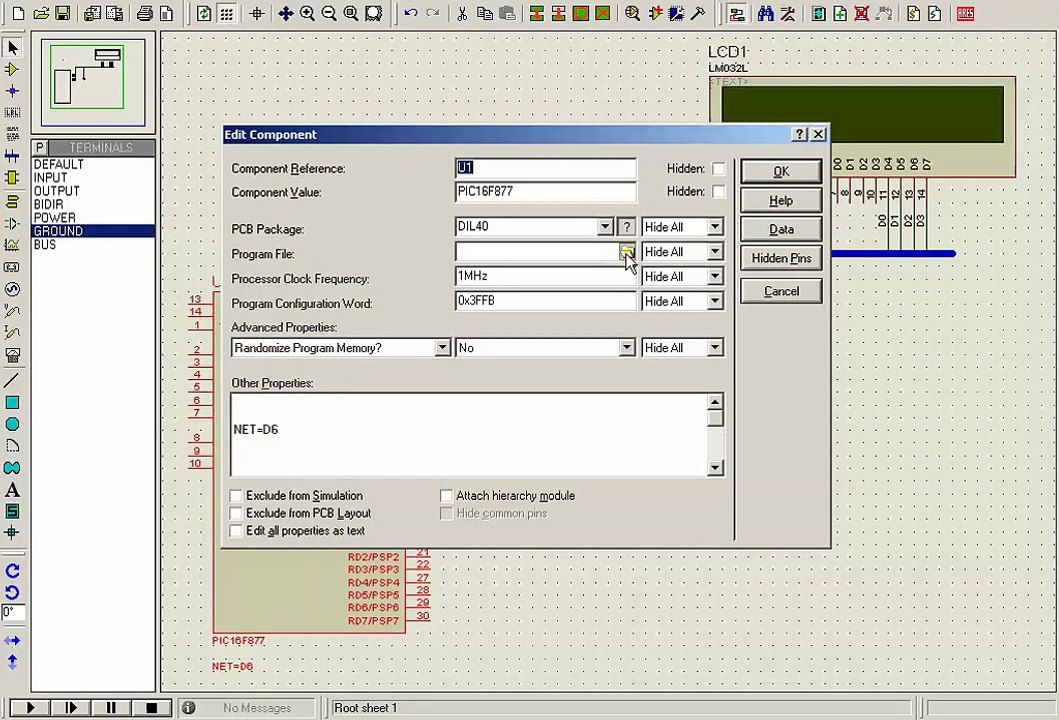1059x720 pixels.
Task: Select the Wire Label (LBL) tool
Action: click(x=12, y=113)
